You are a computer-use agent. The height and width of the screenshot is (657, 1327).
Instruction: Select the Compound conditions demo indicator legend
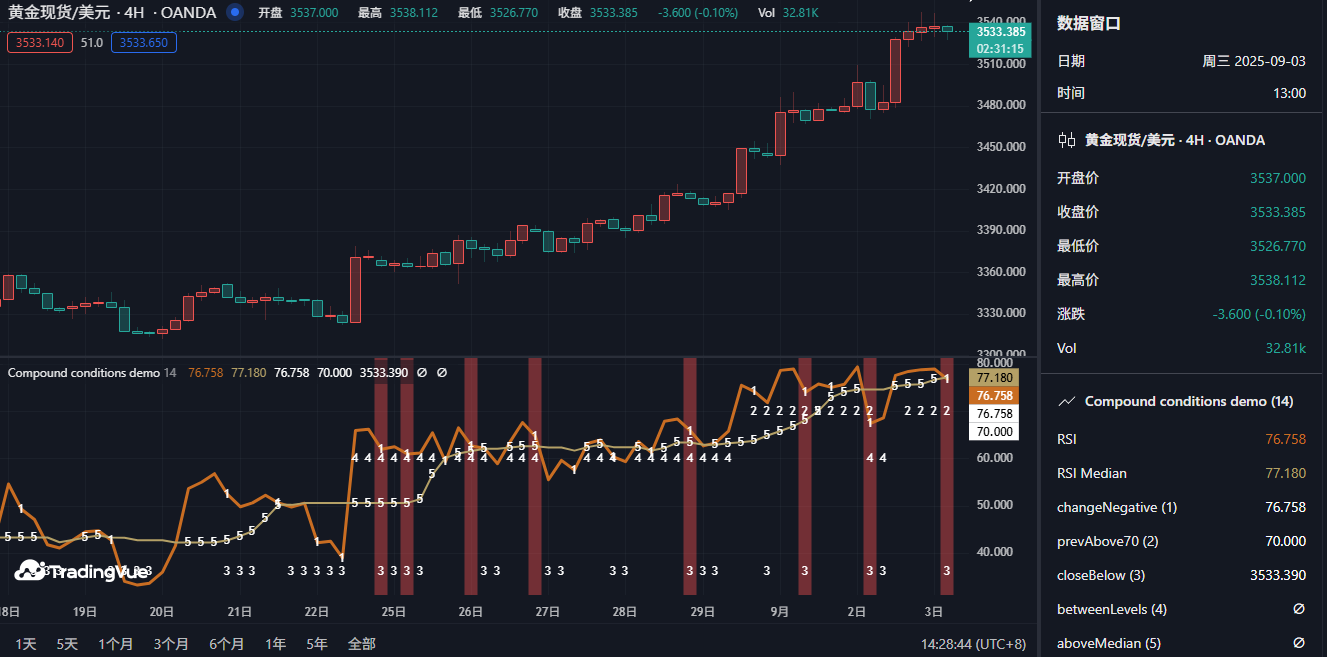pos(83,372)
